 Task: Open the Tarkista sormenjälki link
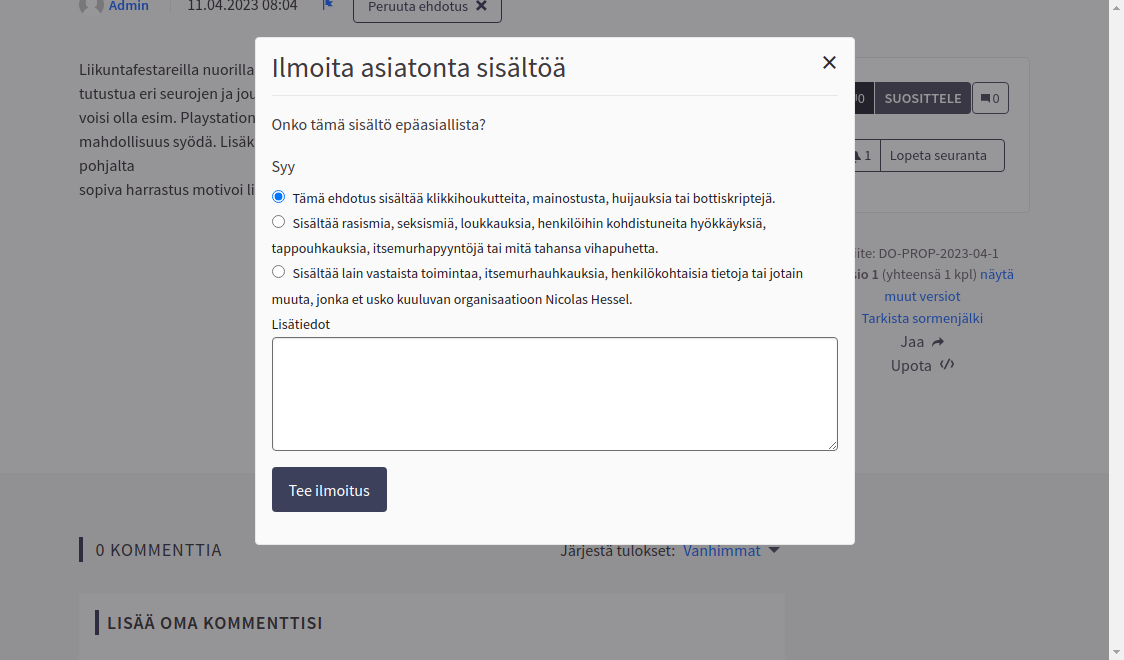pos(921,318)
